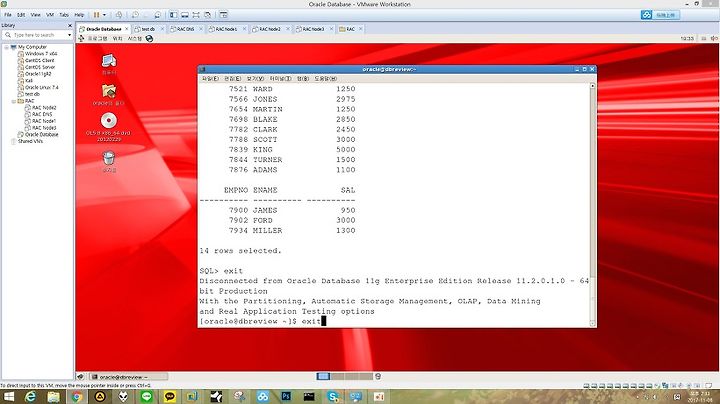Open the snapshot manager toolbar icon
Viewport: 720px width, 404px height.
(158, 15)
